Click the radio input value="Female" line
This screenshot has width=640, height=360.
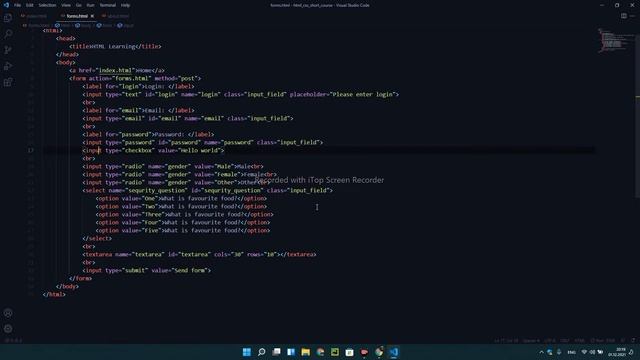(180, 175)
